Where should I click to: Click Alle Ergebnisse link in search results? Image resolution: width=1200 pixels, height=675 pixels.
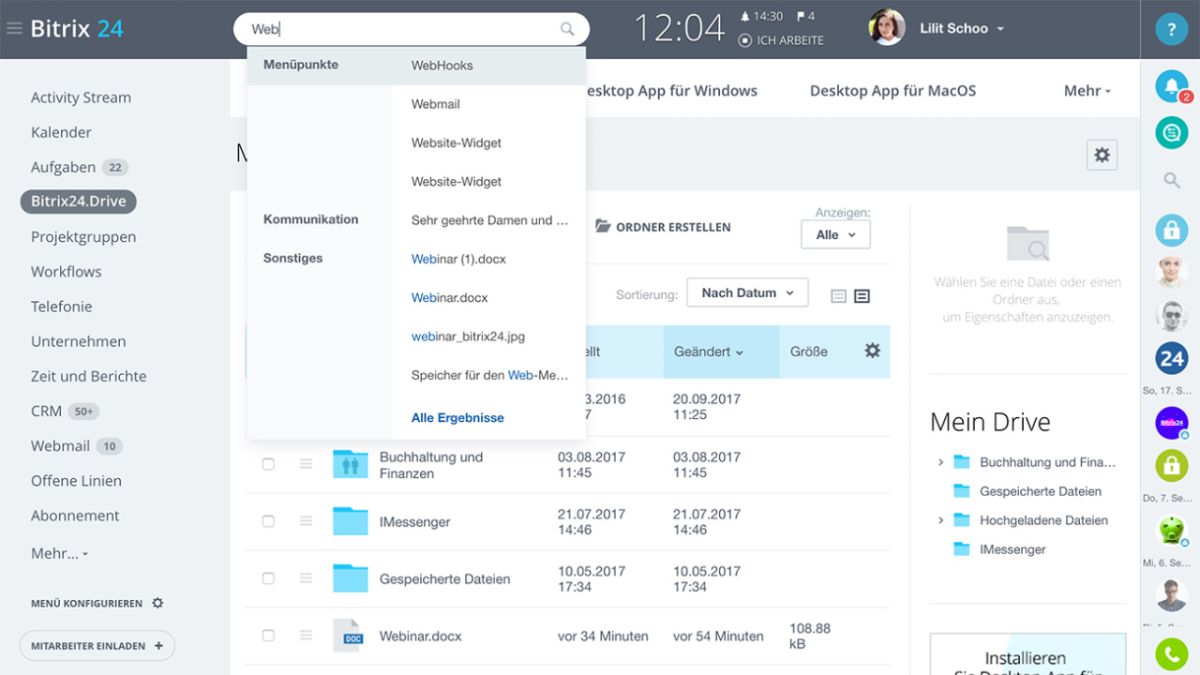click(x=457, y=418)
